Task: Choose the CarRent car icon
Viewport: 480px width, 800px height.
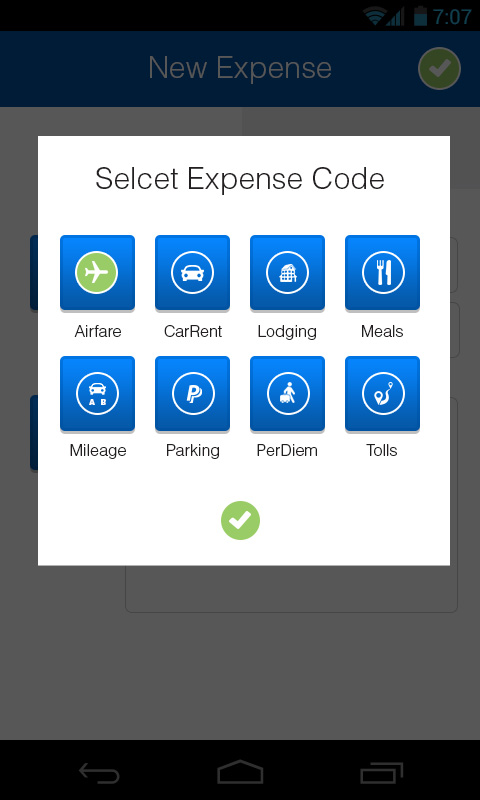Action: point(192,273)
